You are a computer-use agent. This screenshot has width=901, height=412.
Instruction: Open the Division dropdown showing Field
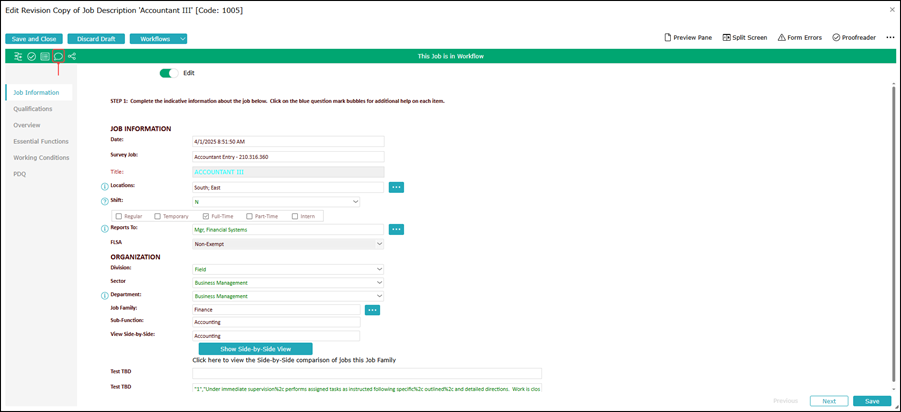point(288,269)
